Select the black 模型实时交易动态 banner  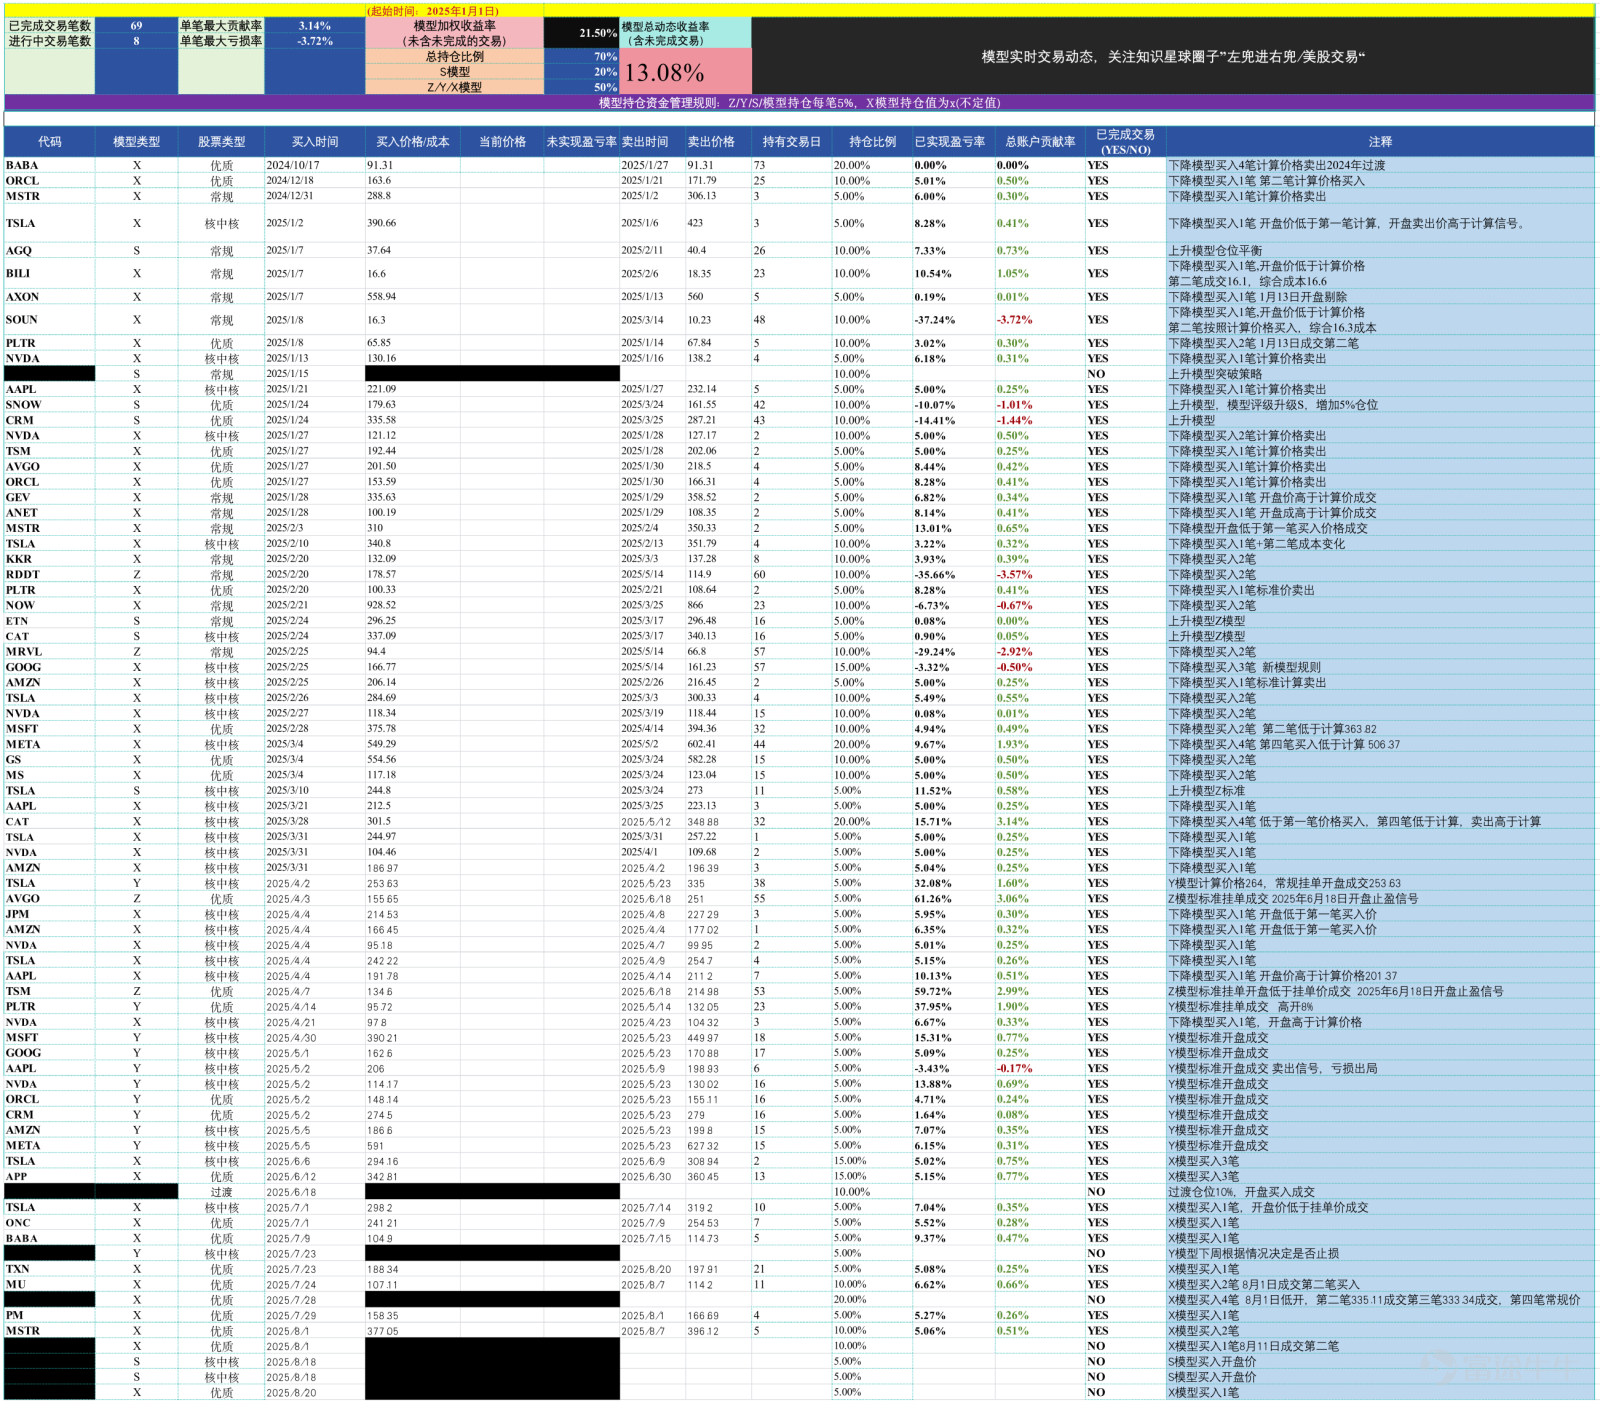click(1173, 57)
